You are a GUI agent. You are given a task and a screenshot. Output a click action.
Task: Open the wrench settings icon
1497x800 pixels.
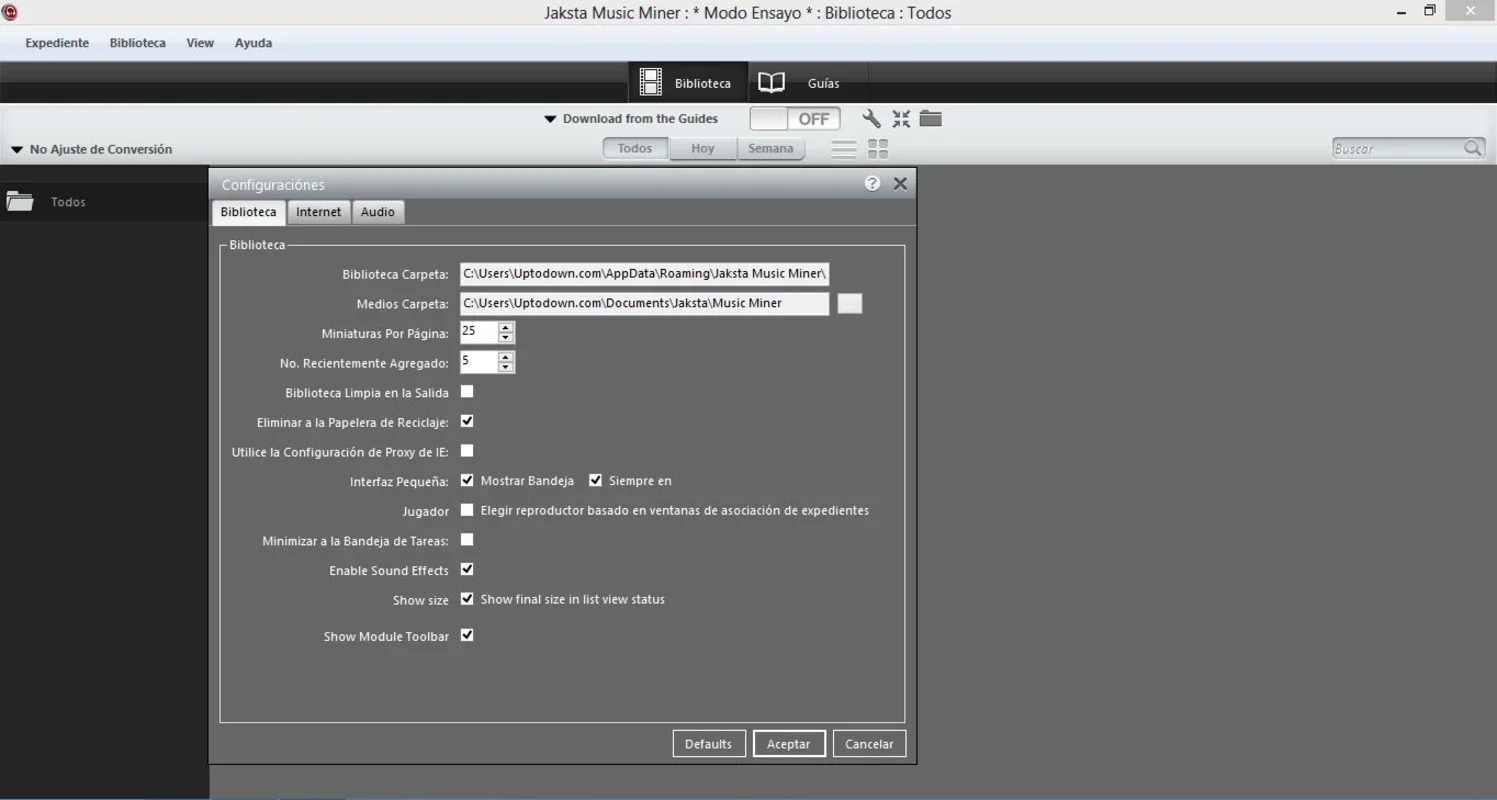[x=871, y=119]
